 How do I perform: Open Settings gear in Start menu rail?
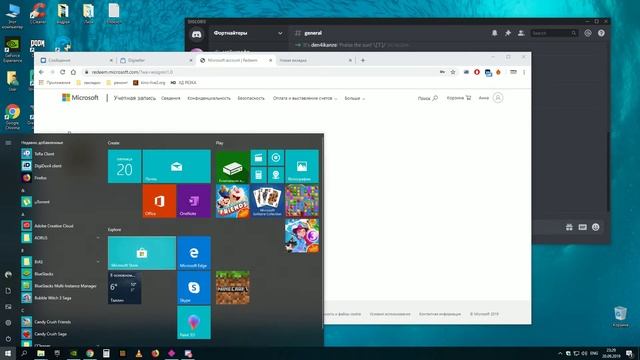(8, 323)
